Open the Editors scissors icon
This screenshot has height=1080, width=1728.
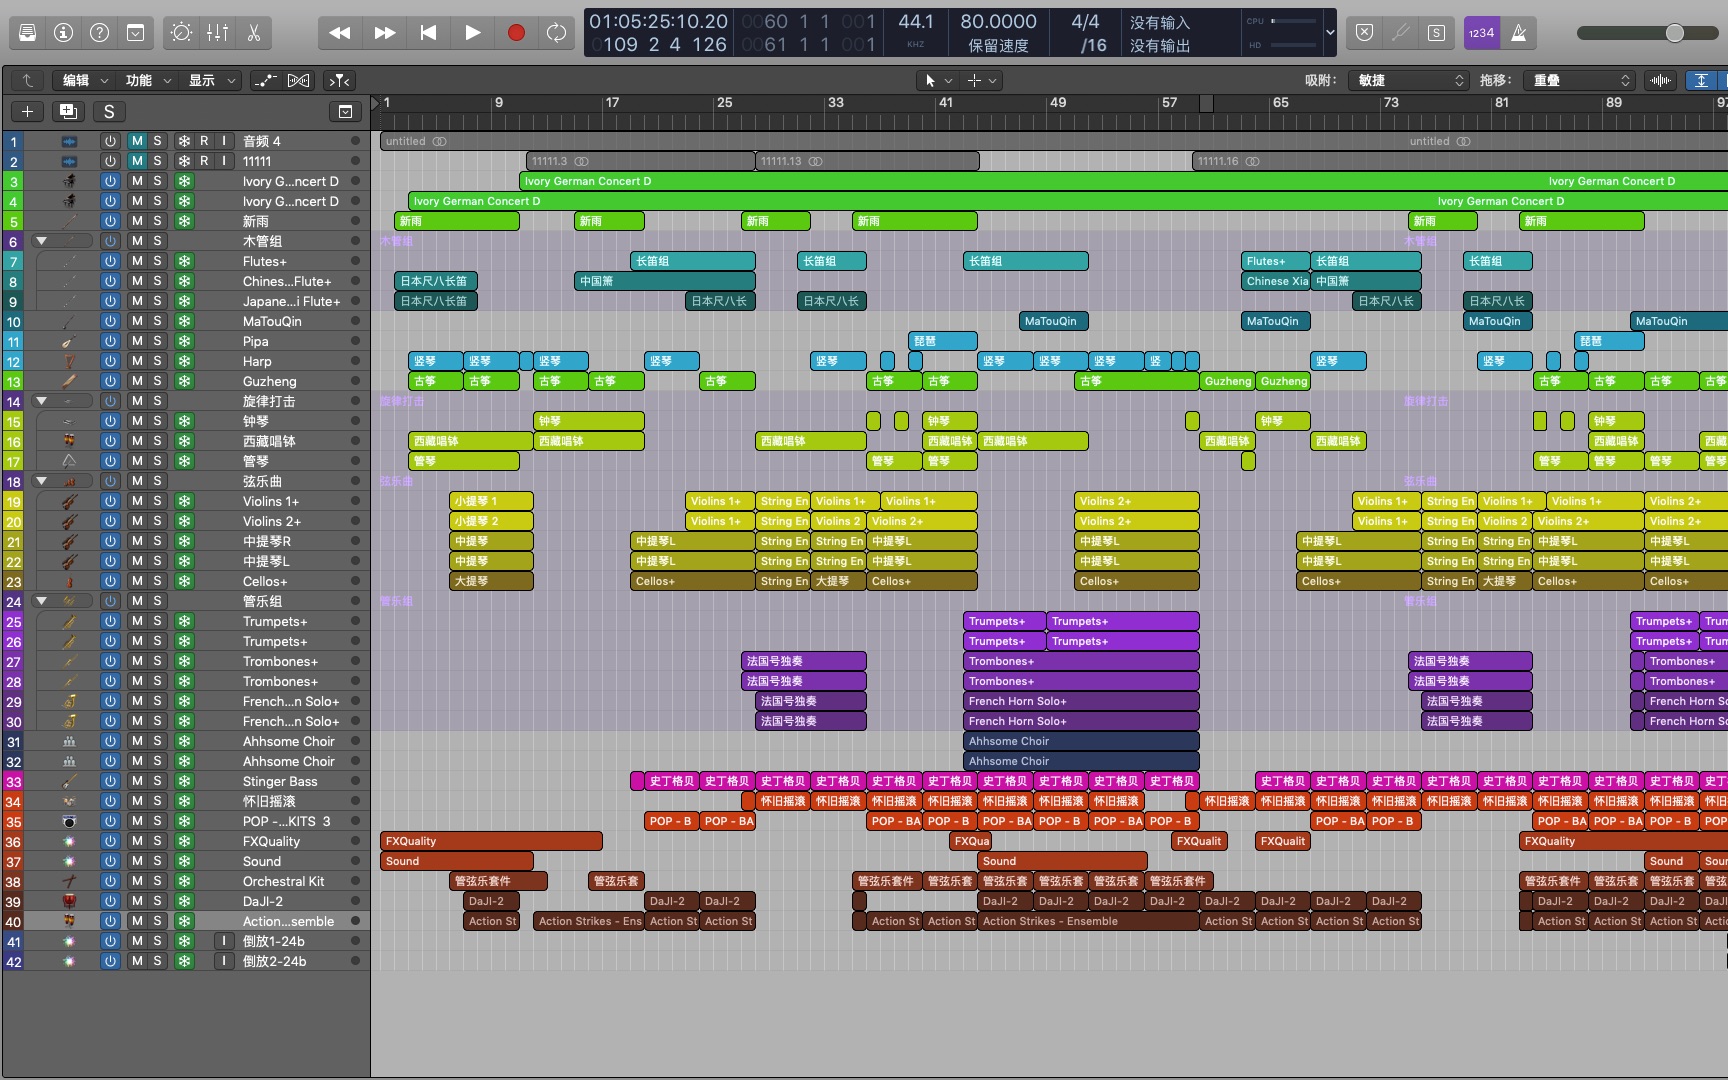click(254, 33)
